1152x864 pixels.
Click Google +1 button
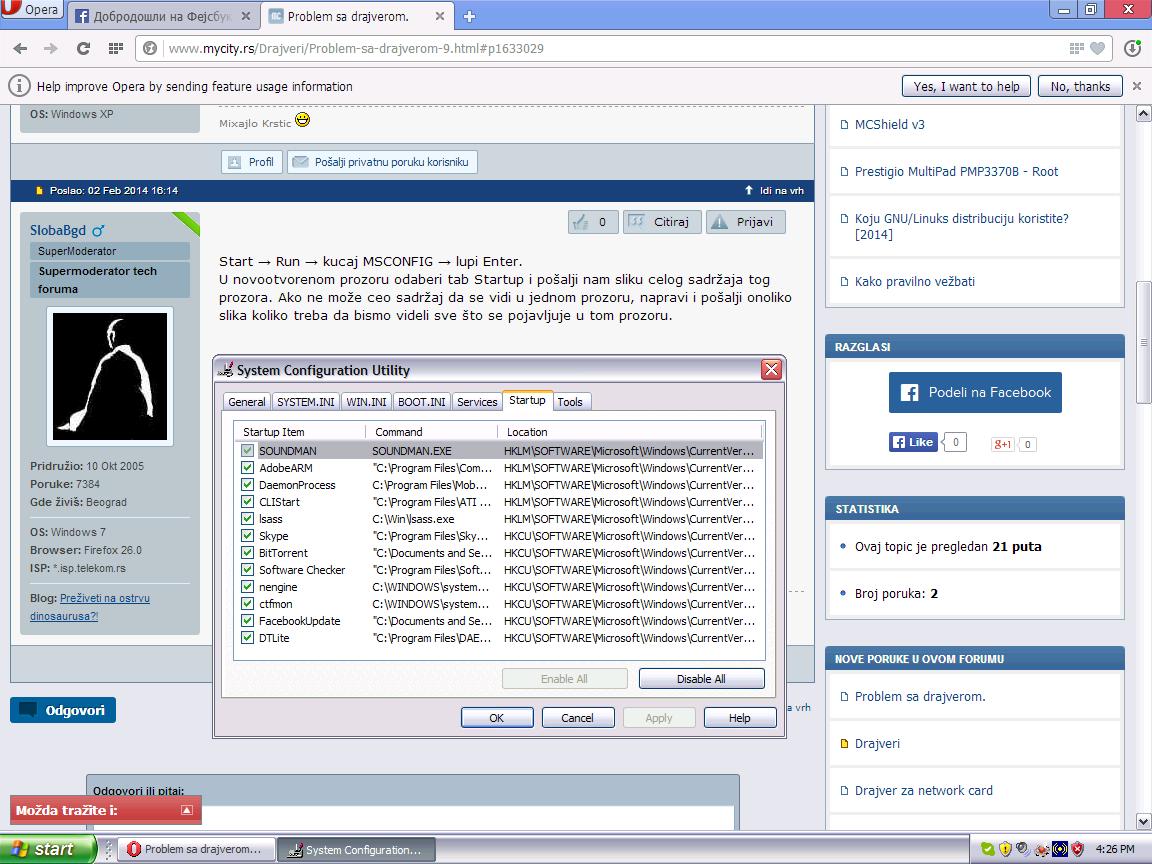click(x=1002, y=444)
